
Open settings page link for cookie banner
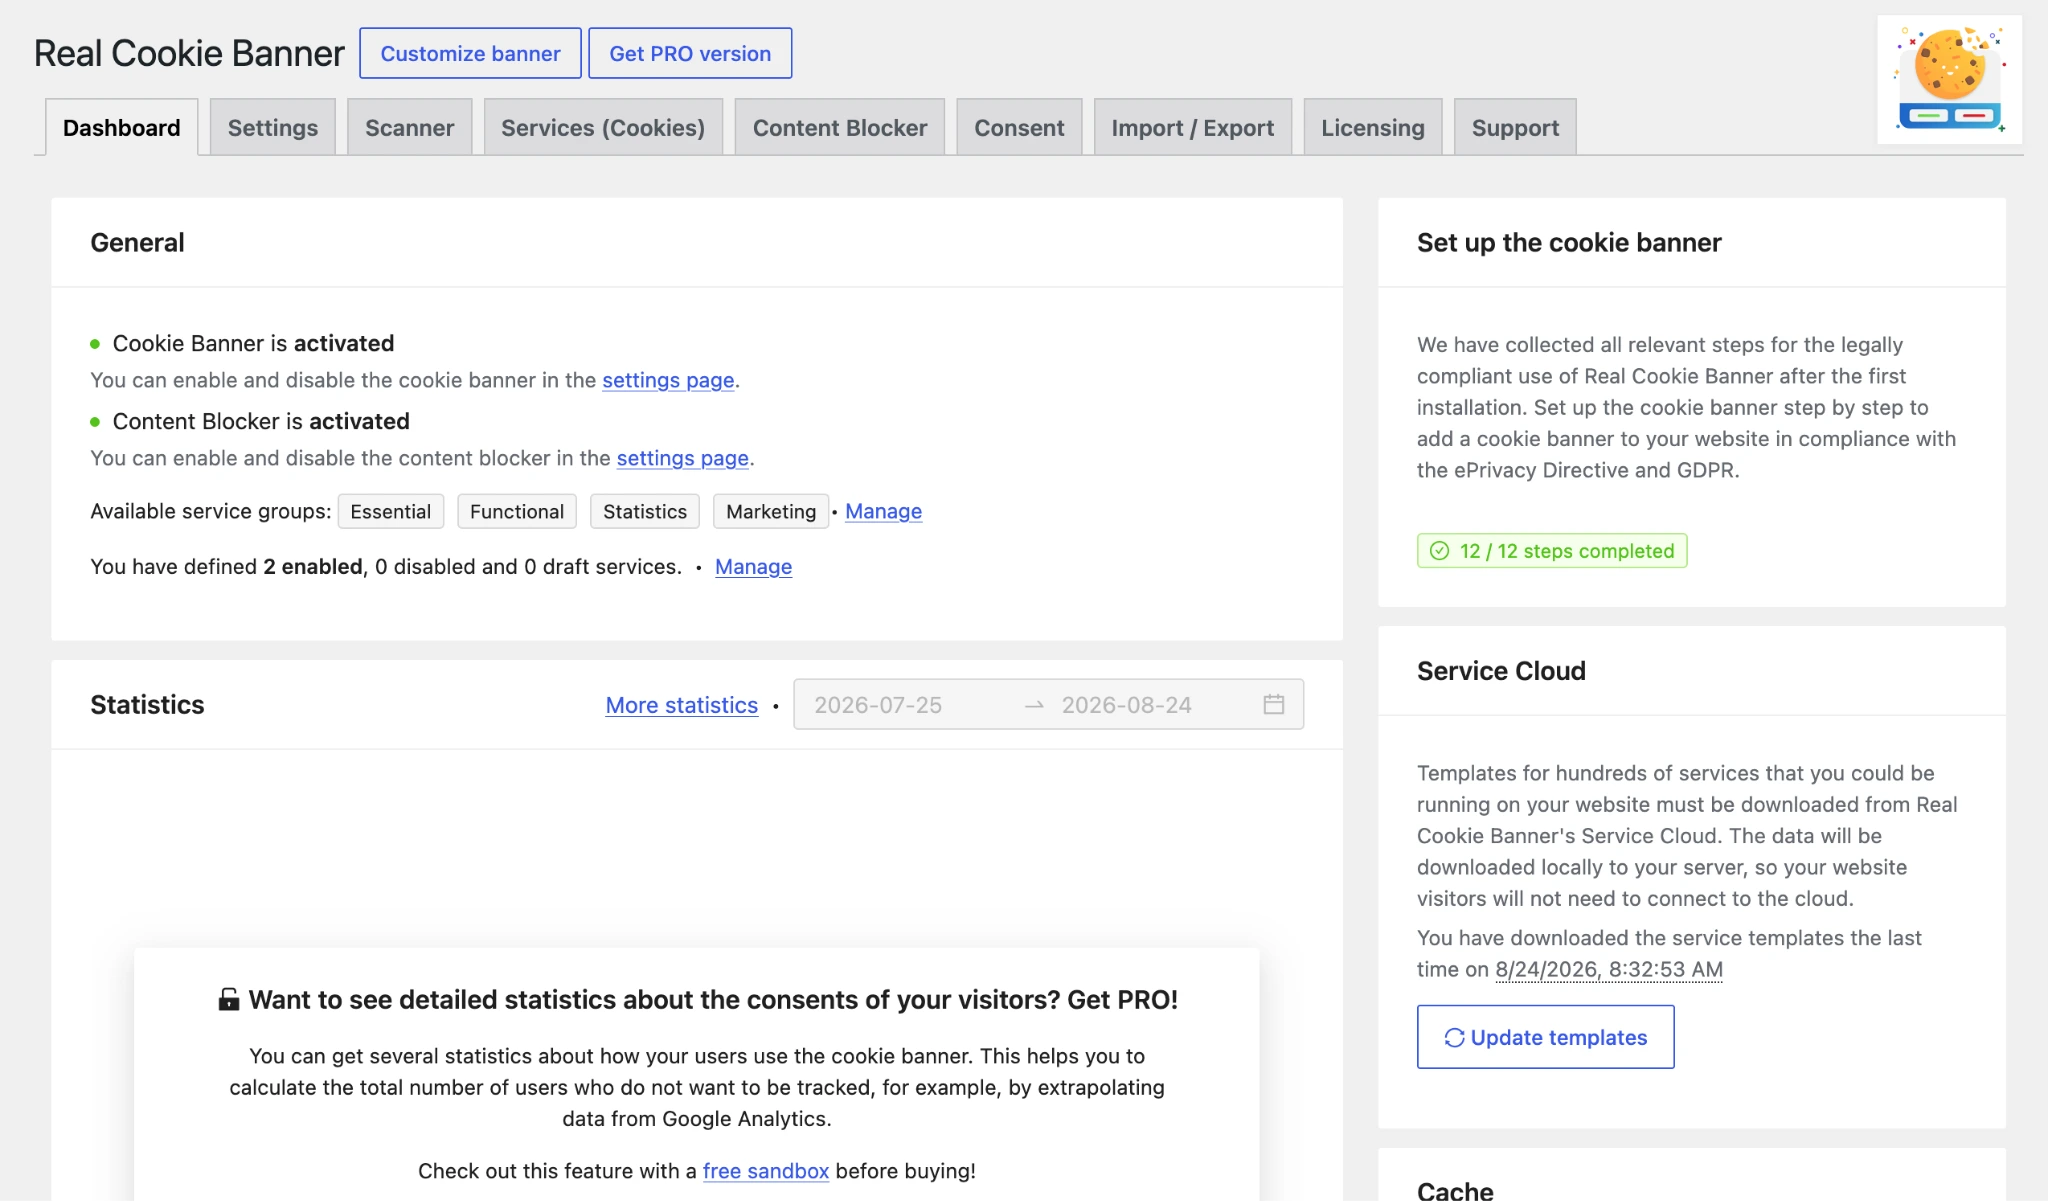pyautogui.click(x=668, y=380)
